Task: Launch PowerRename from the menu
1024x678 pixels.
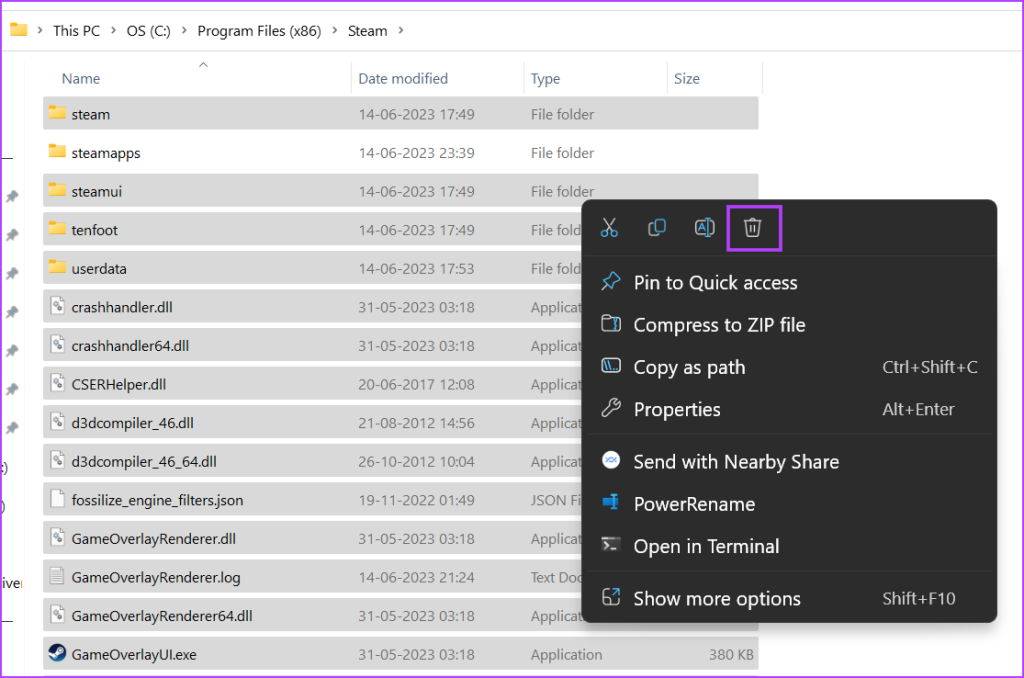Action: tap(694, 504)
